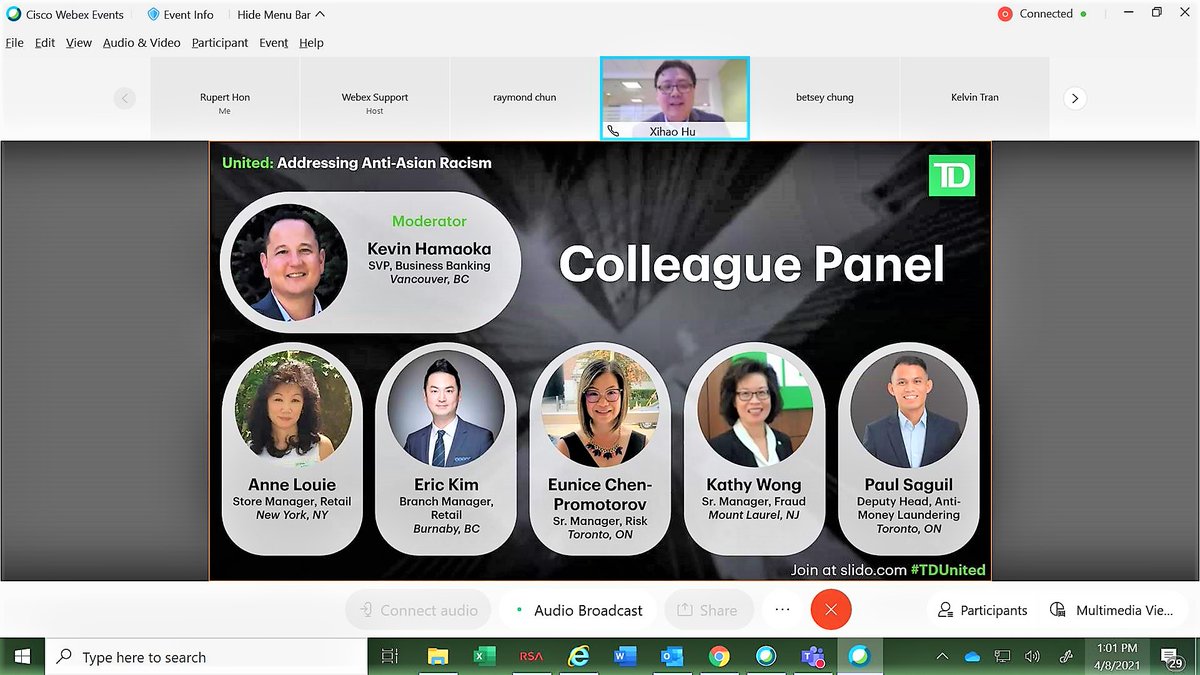Open the View menu
1200x675 pixels.
point(79,43)
